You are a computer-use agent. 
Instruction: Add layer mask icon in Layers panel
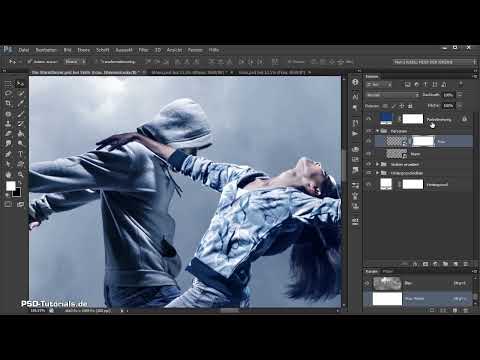pyautogui.click(x=425, y=264)
